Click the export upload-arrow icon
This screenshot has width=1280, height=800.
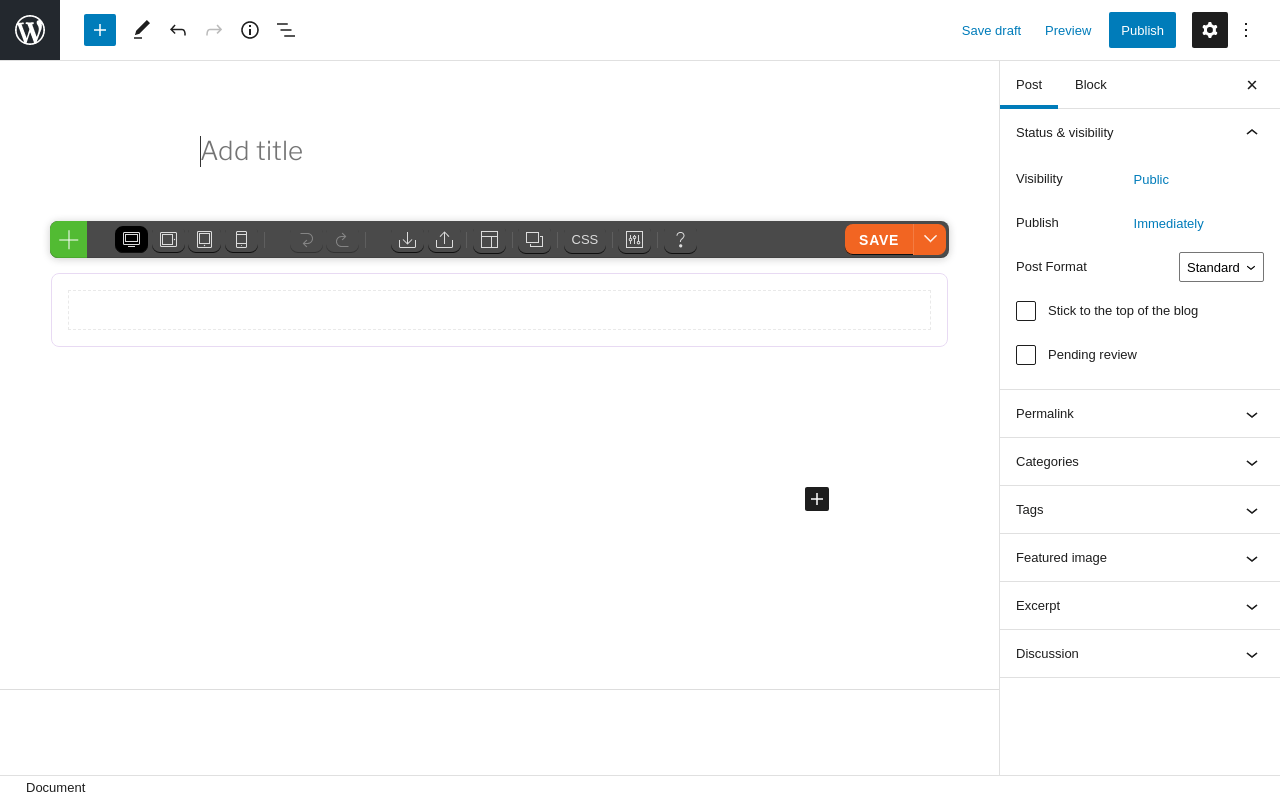(x=444, y=239)
